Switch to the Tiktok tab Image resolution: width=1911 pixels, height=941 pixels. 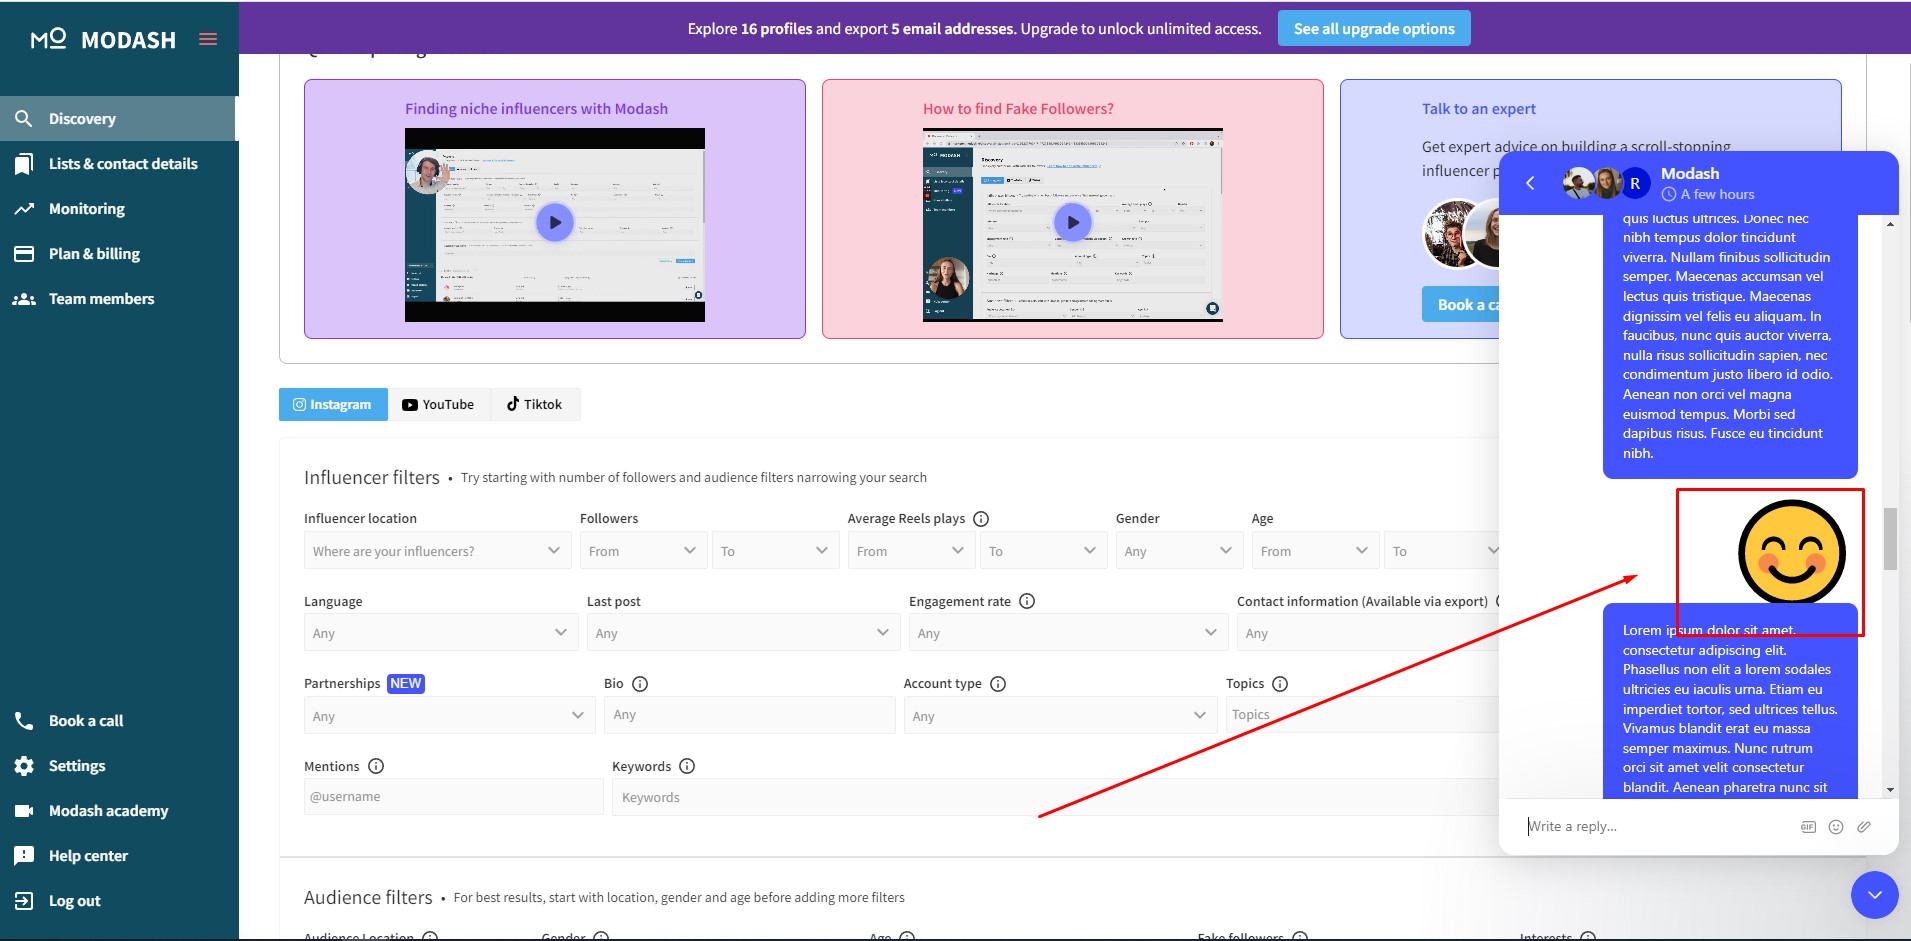[x=535, y=404]
